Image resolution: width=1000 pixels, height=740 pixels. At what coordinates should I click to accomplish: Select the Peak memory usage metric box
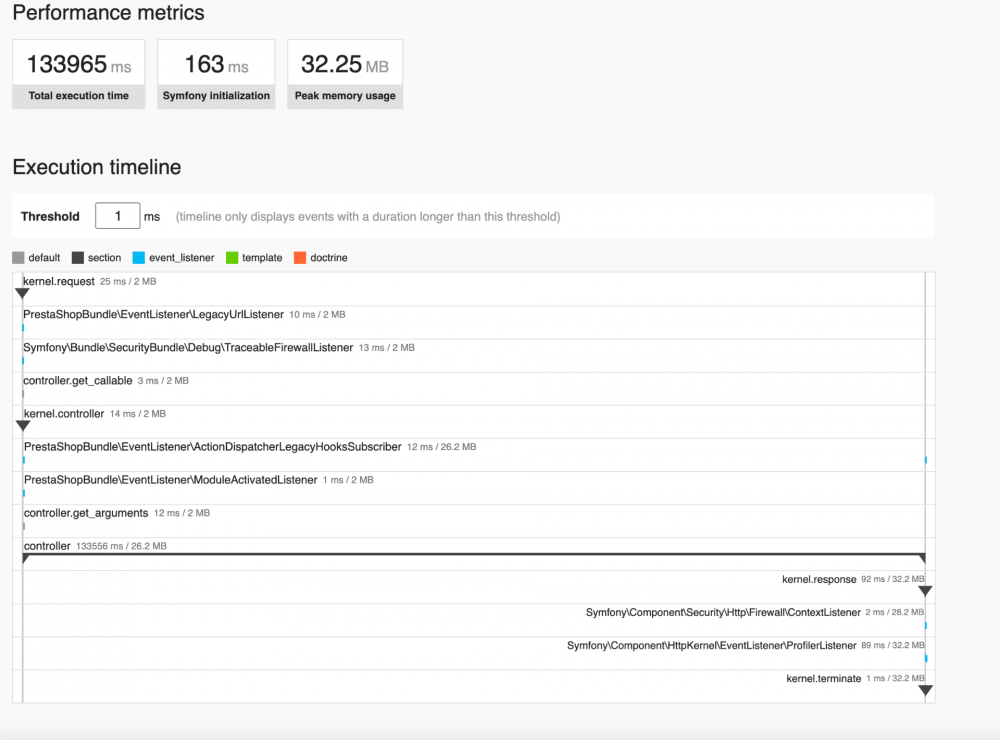click(345, 74)
